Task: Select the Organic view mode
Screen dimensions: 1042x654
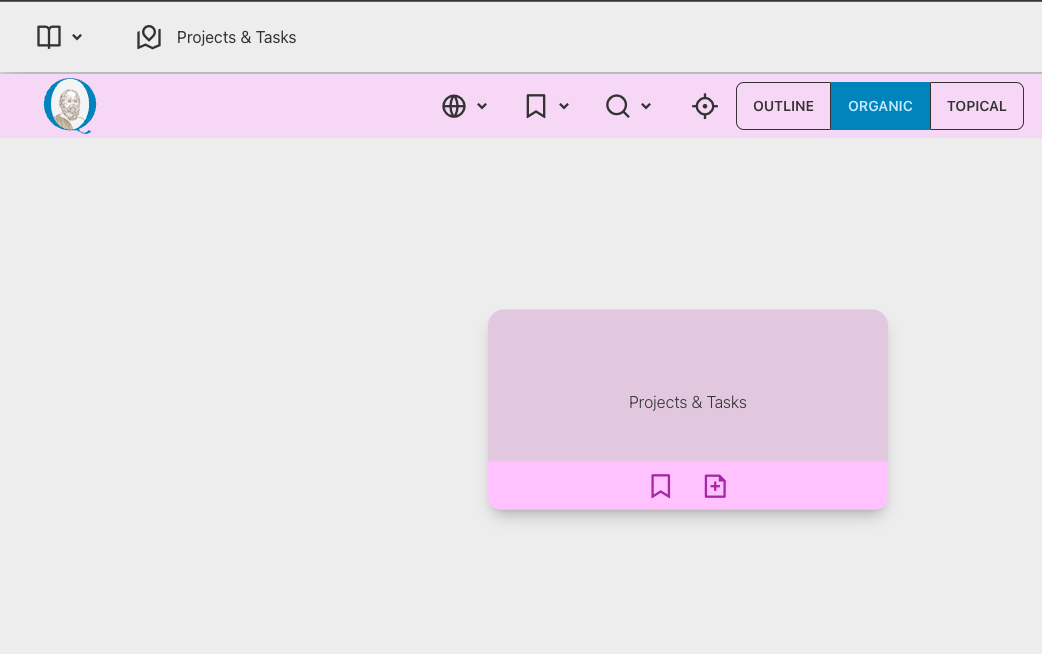Action: (880, 106)
